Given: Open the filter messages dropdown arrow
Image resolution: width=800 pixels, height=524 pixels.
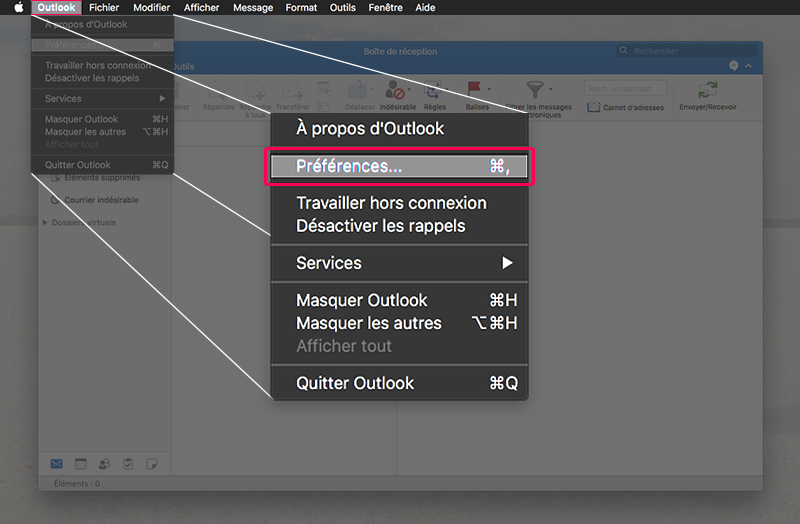Looking at the screenshot, I should point(551,89).
